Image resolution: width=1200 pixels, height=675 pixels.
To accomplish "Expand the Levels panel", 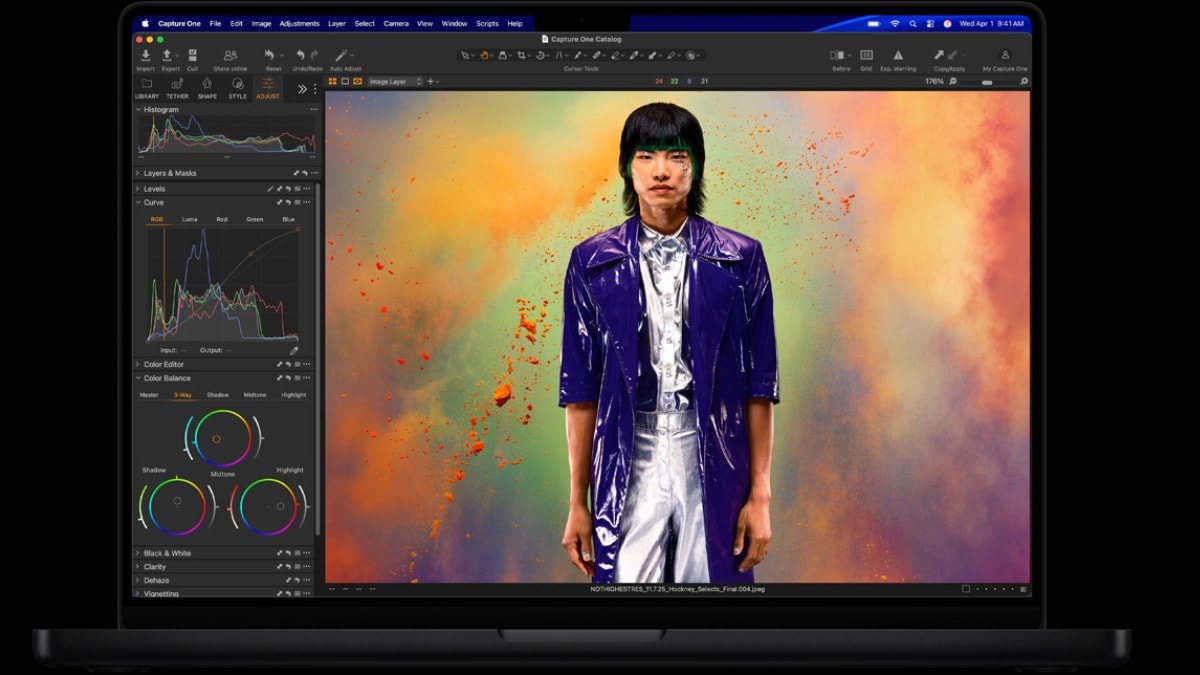I will [x=138, y=188].
